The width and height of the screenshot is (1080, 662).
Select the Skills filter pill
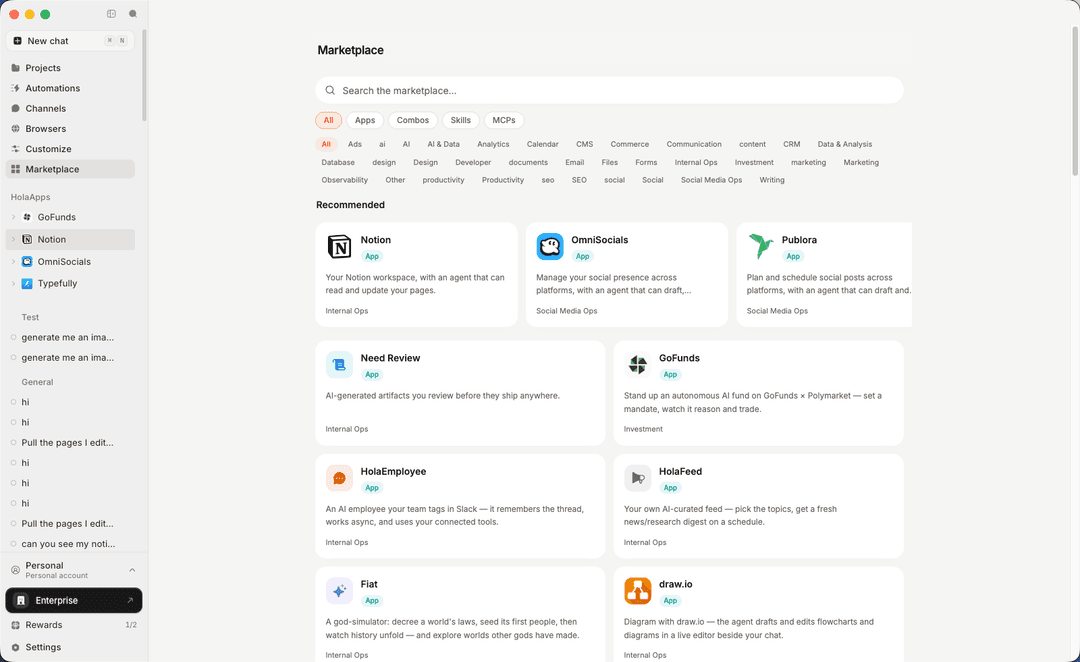click(461, 120)
